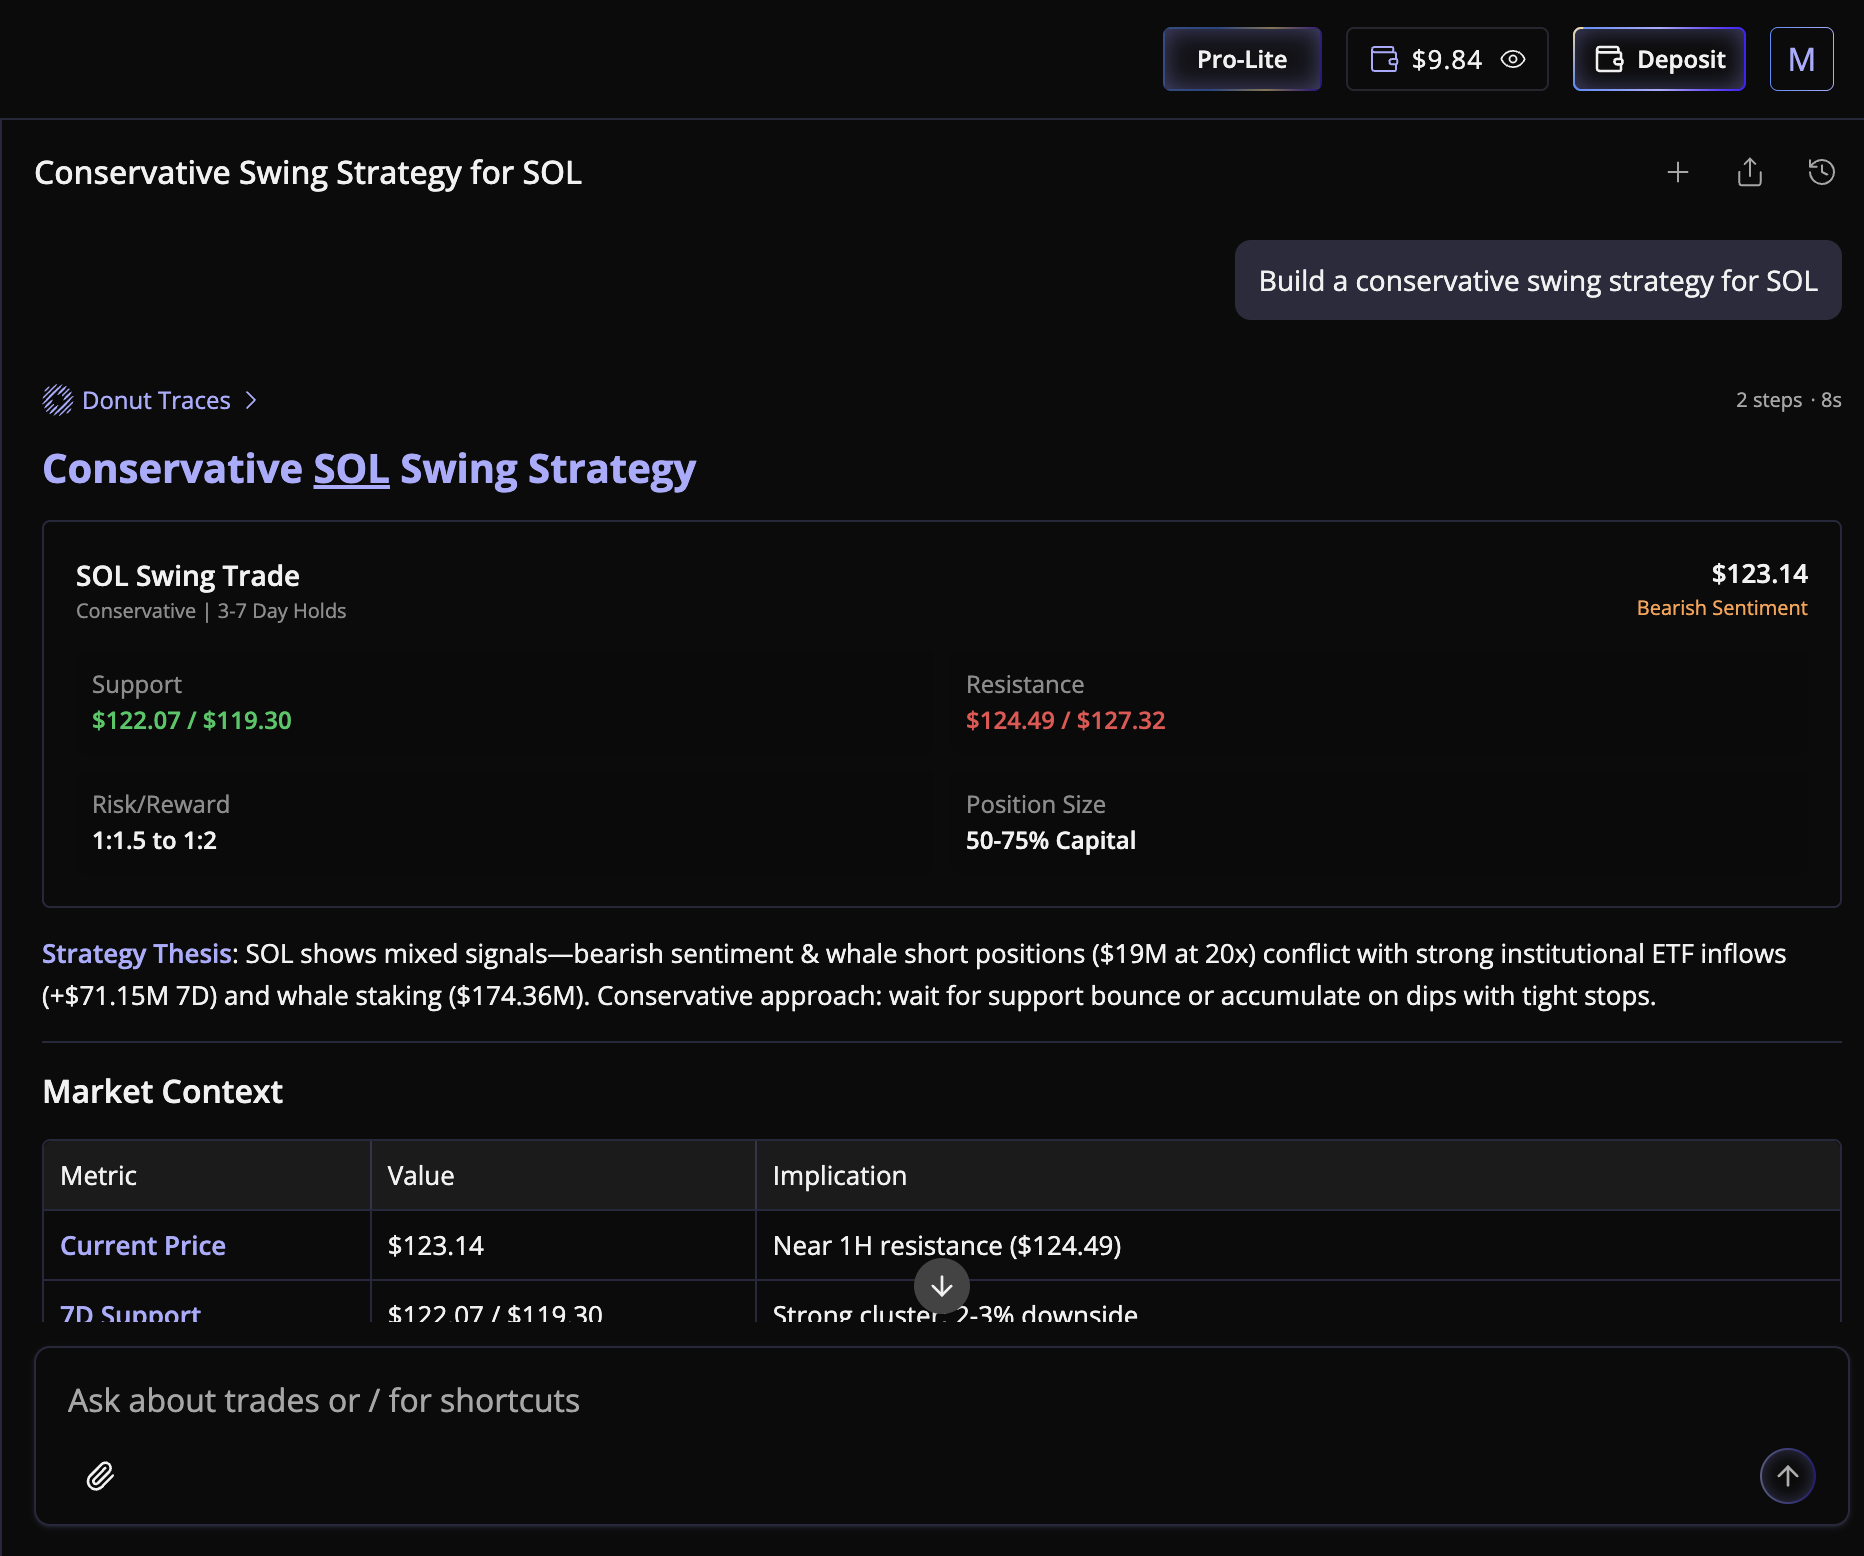
Task: Click the Current Price metric link
Action: pyautogui.click(x=143, y=1245)
